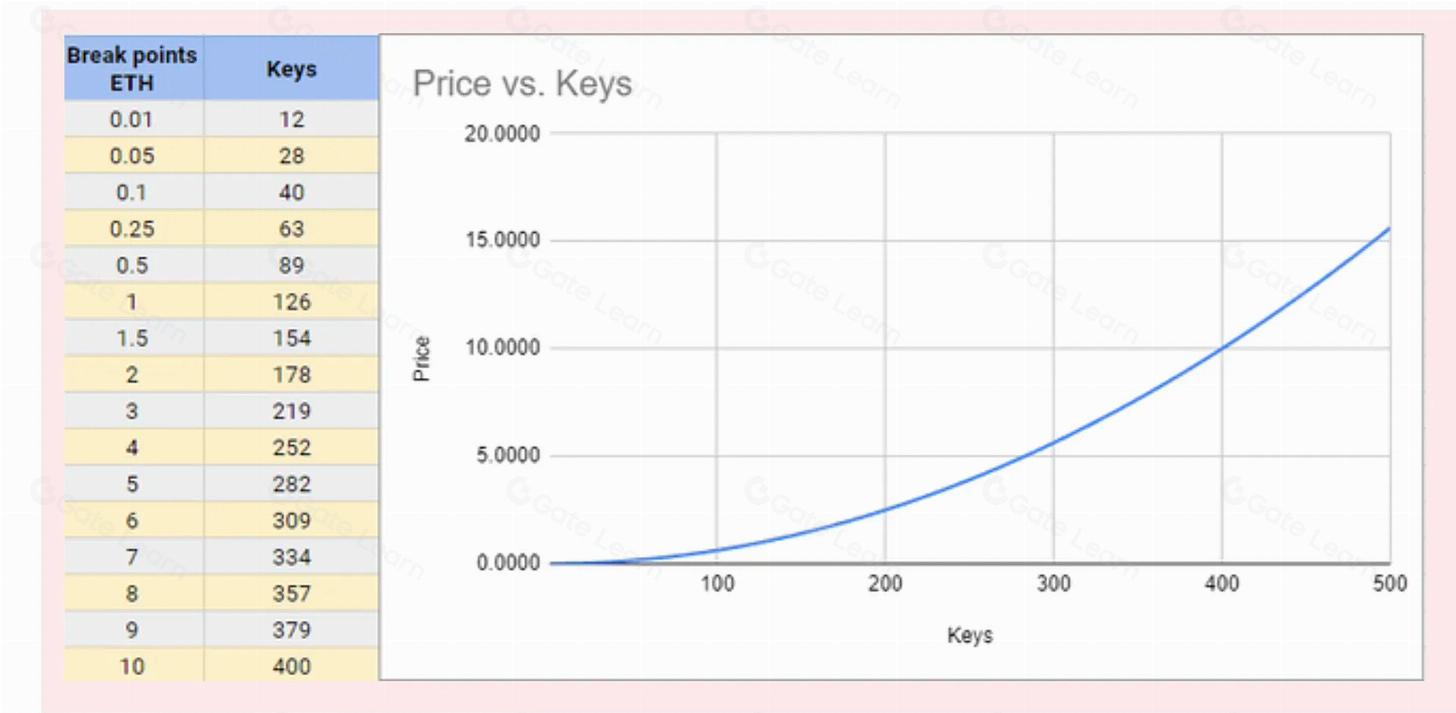Viewport: 1456px width, 713px height.
Task: Click the 10.0000 y-axis tick label
Action: [502, 348]
